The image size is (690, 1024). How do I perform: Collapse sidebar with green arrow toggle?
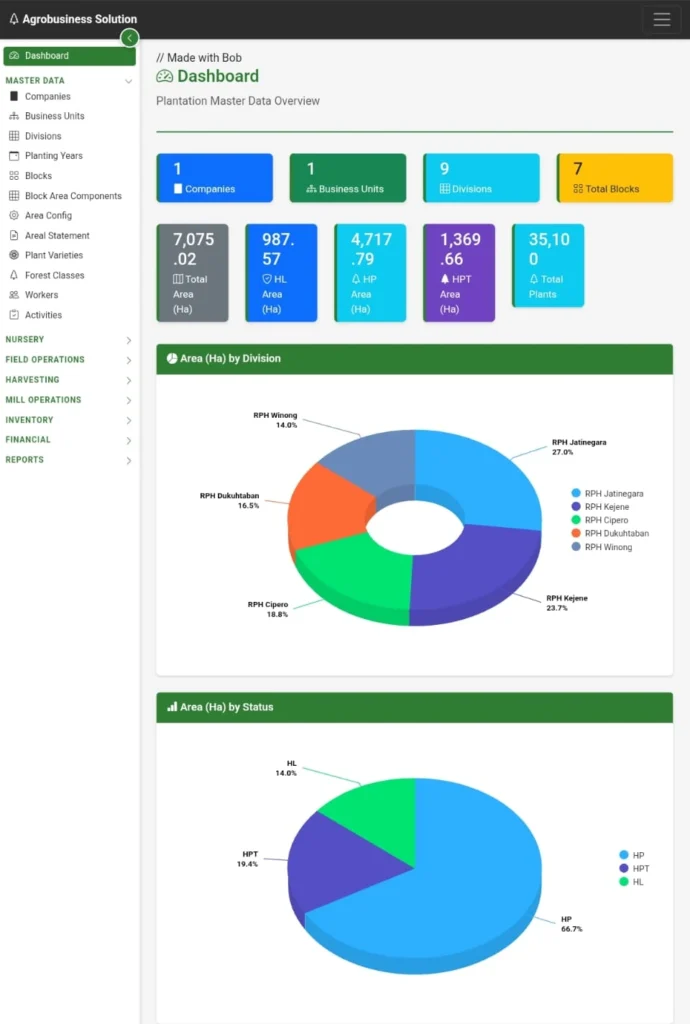point(129,38)
